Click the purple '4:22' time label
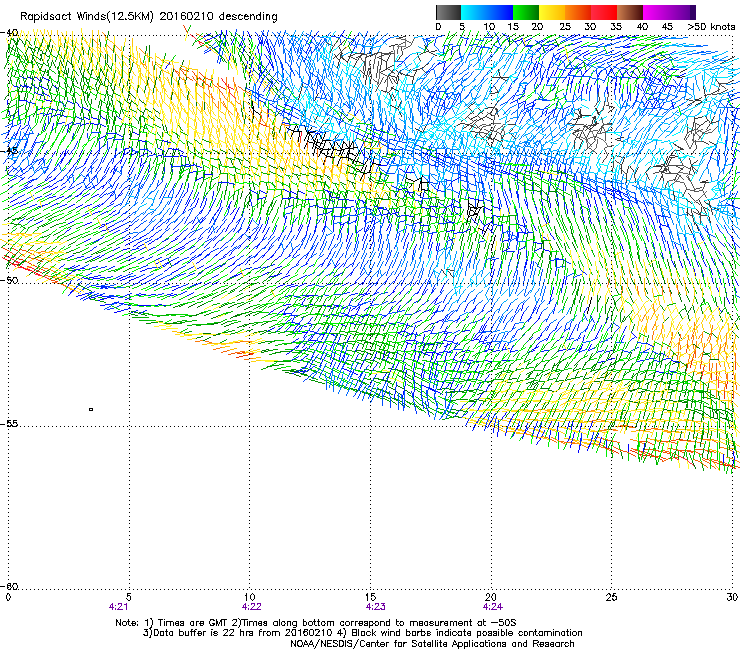The height and width of the screenshot is (650, 740). [x=252, y=607]
